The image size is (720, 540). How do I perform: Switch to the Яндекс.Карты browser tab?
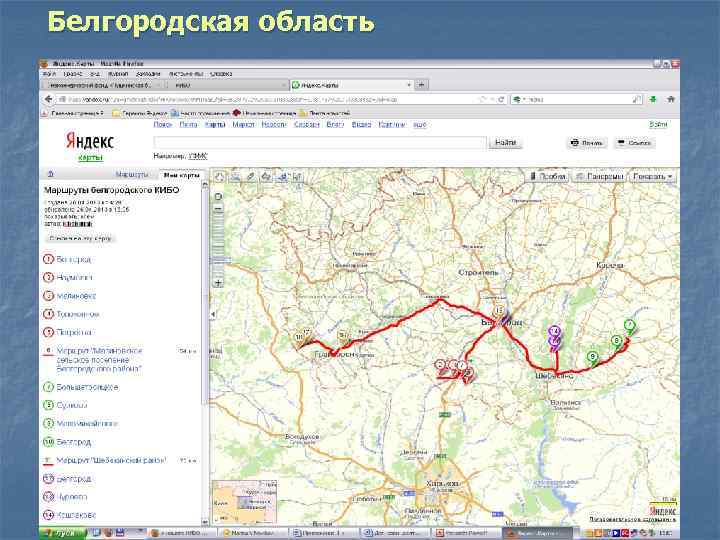351,85
